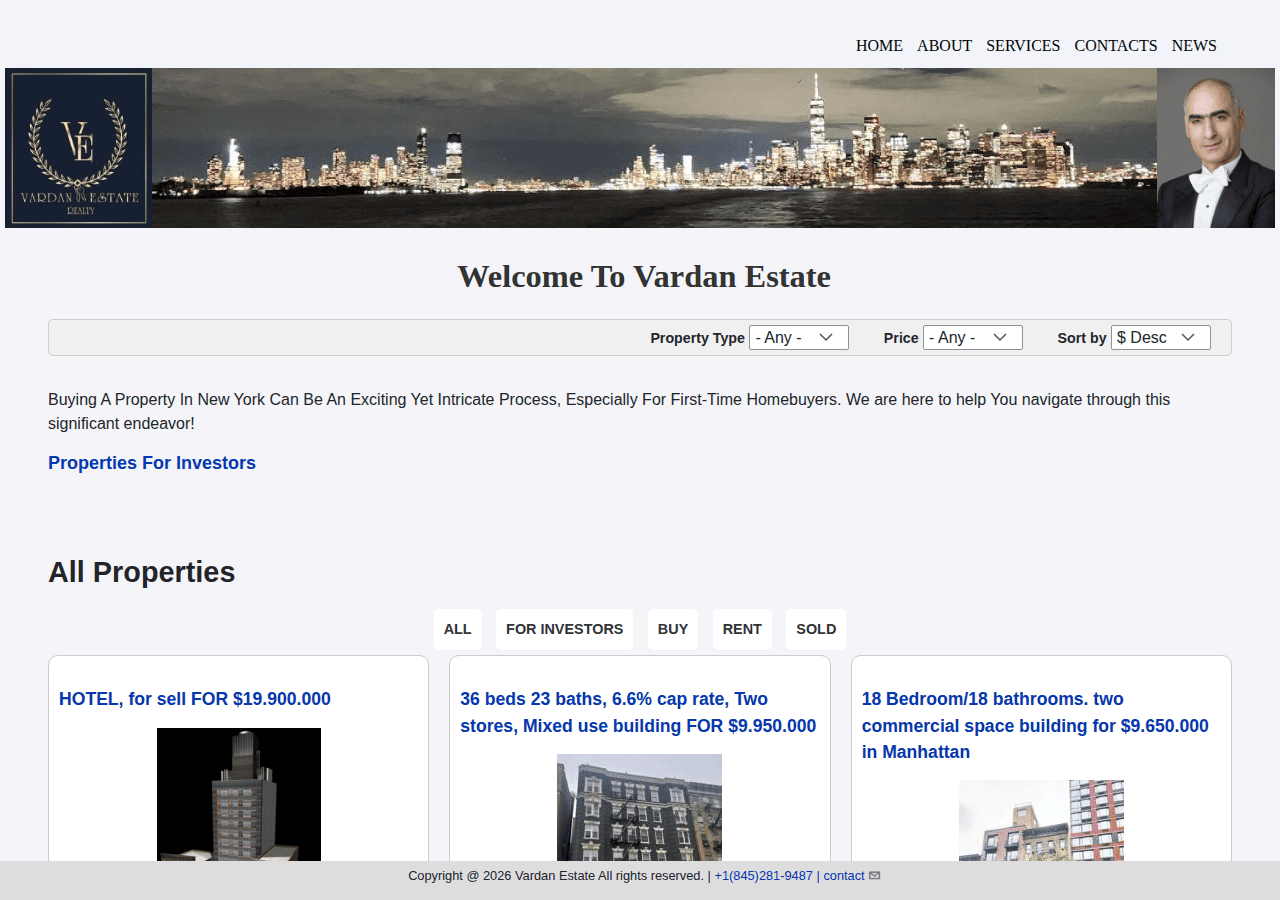The image size is (1280, 900).
Task: Open the Sort by dropdown
Action: coord(1161,338)
